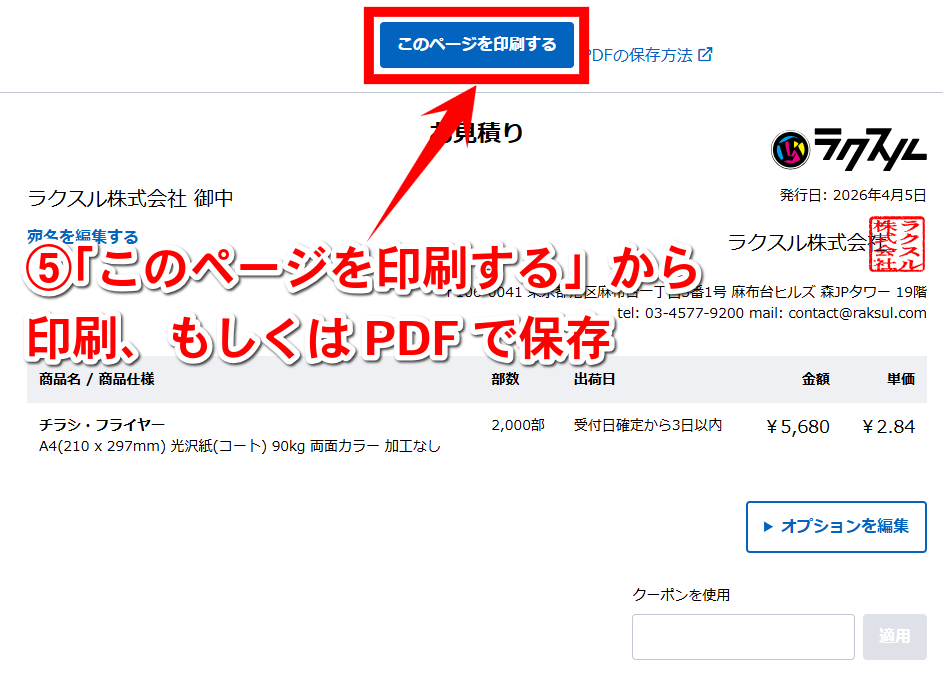Click the '出荷日' column header
Screen dimensions: 943x679
(594, 380)
